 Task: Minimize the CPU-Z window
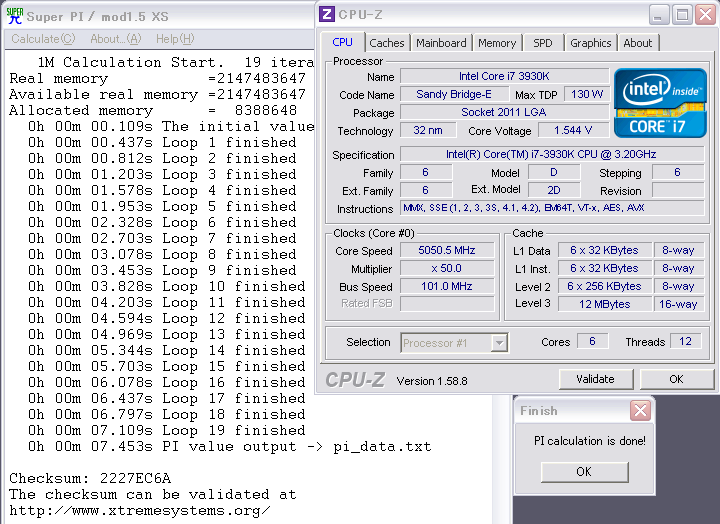tap(658, 14)
